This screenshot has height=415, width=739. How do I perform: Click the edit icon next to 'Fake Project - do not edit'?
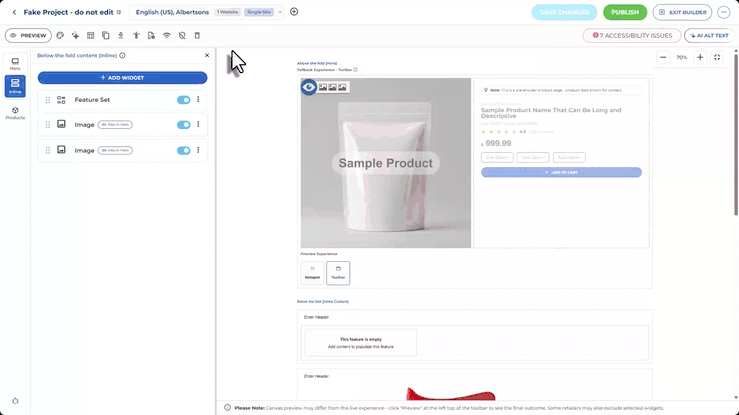[119, 12]
